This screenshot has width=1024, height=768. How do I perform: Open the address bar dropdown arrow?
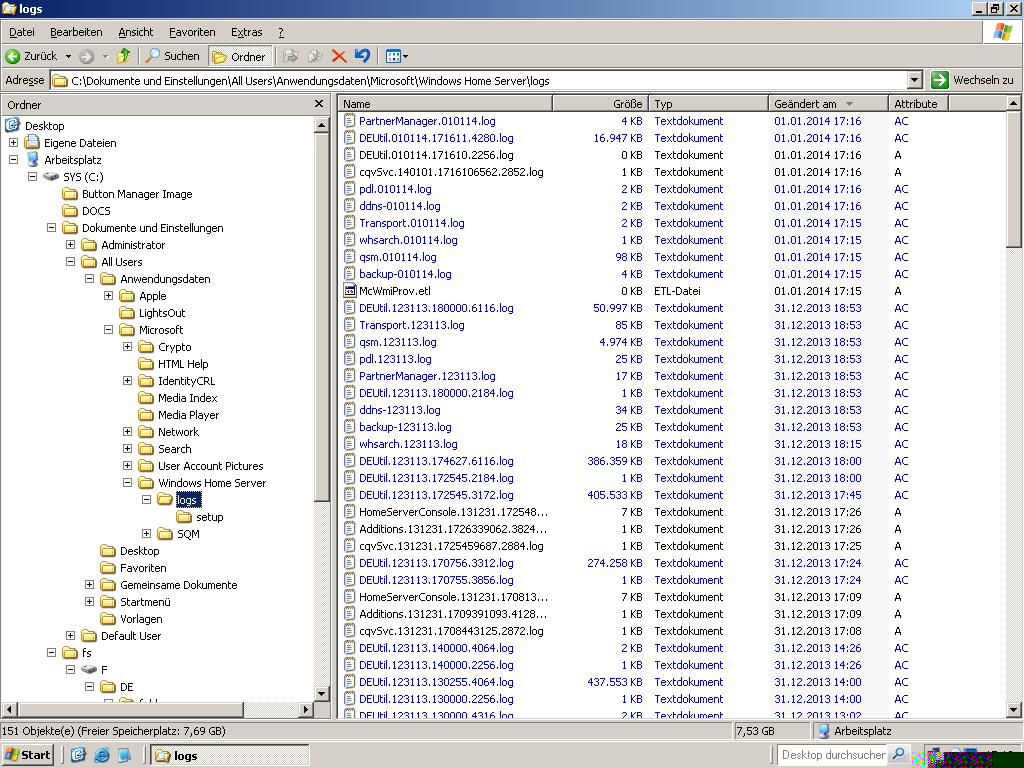click(915, 80)
